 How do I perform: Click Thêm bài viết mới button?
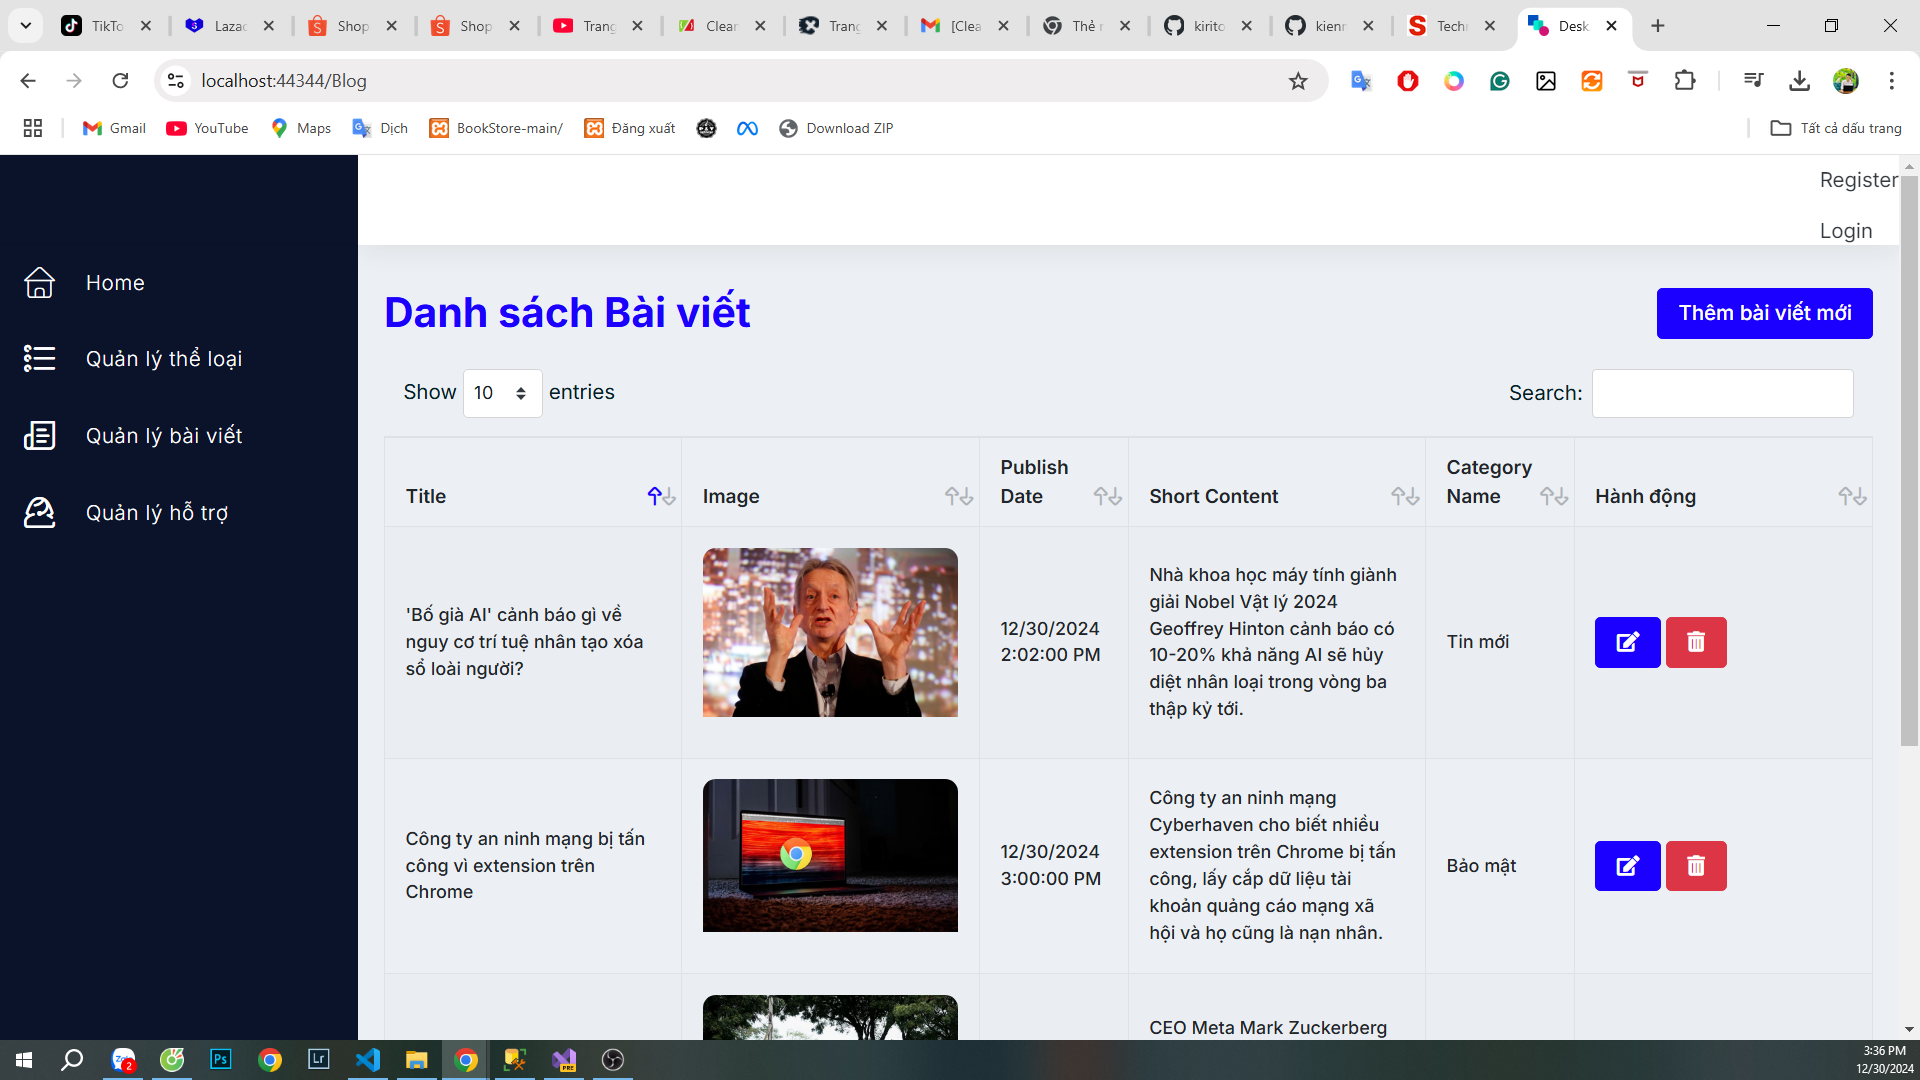point(1764,314)
